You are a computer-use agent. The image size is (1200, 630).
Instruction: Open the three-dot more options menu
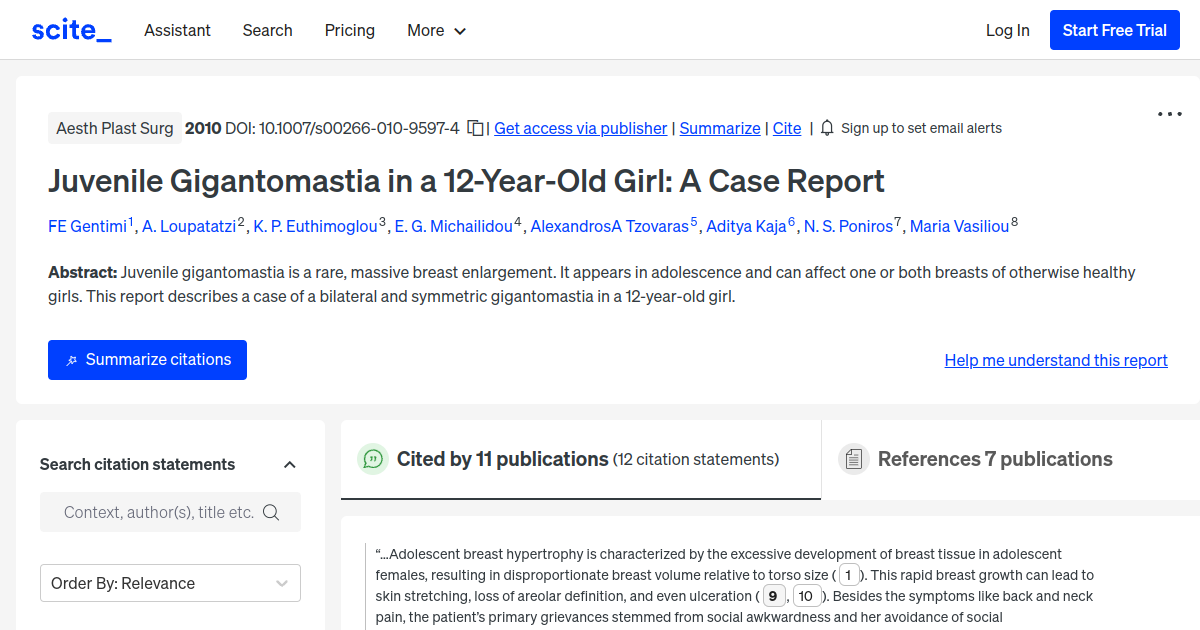point(1169,114)
